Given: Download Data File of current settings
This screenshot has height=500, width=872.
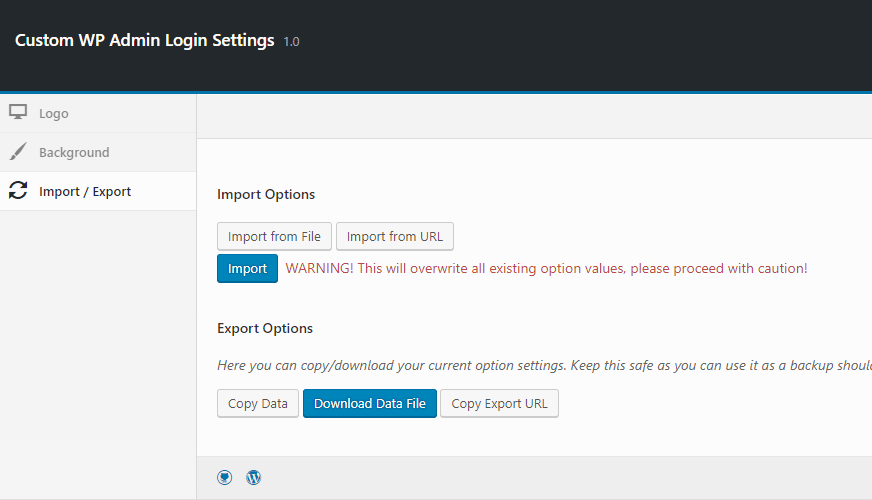Looking at the screenshot, I should pyautogui.click(x=370, y=403).
